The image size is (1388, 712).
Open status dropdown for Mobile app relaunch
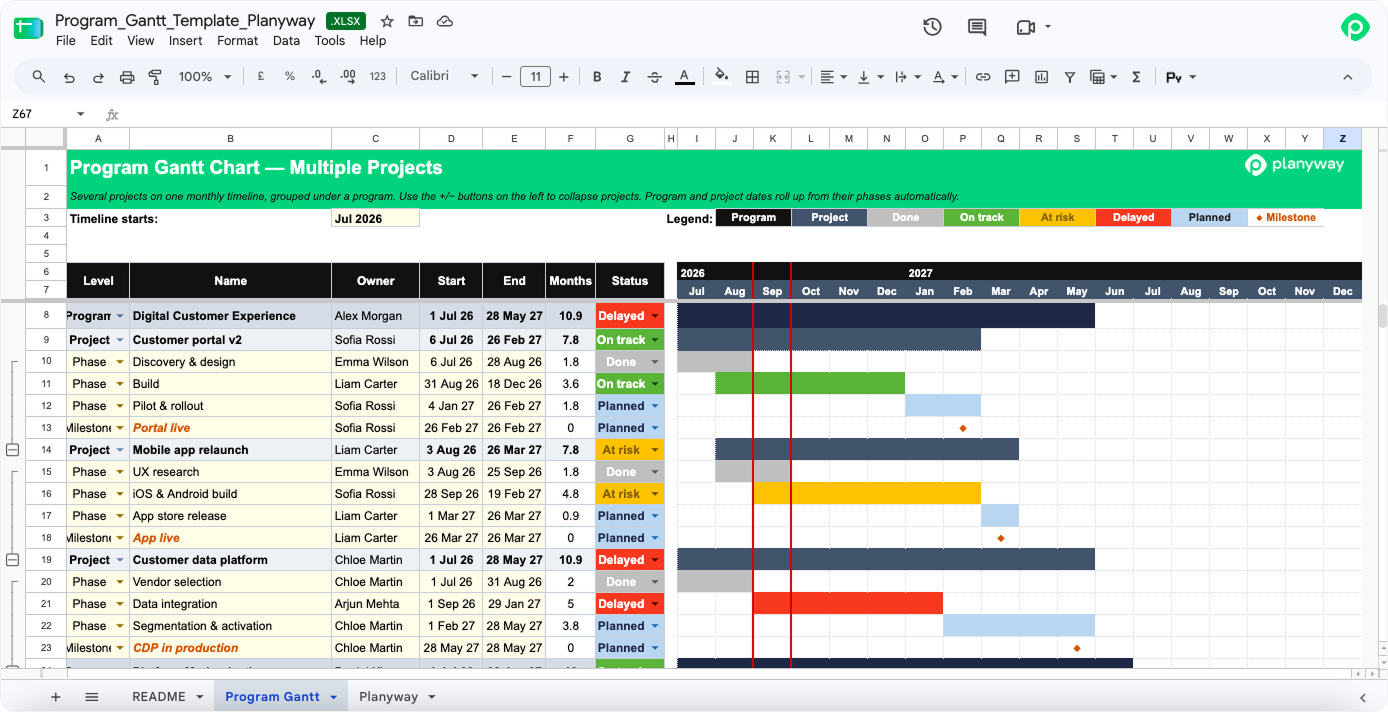tap(655, 450)
